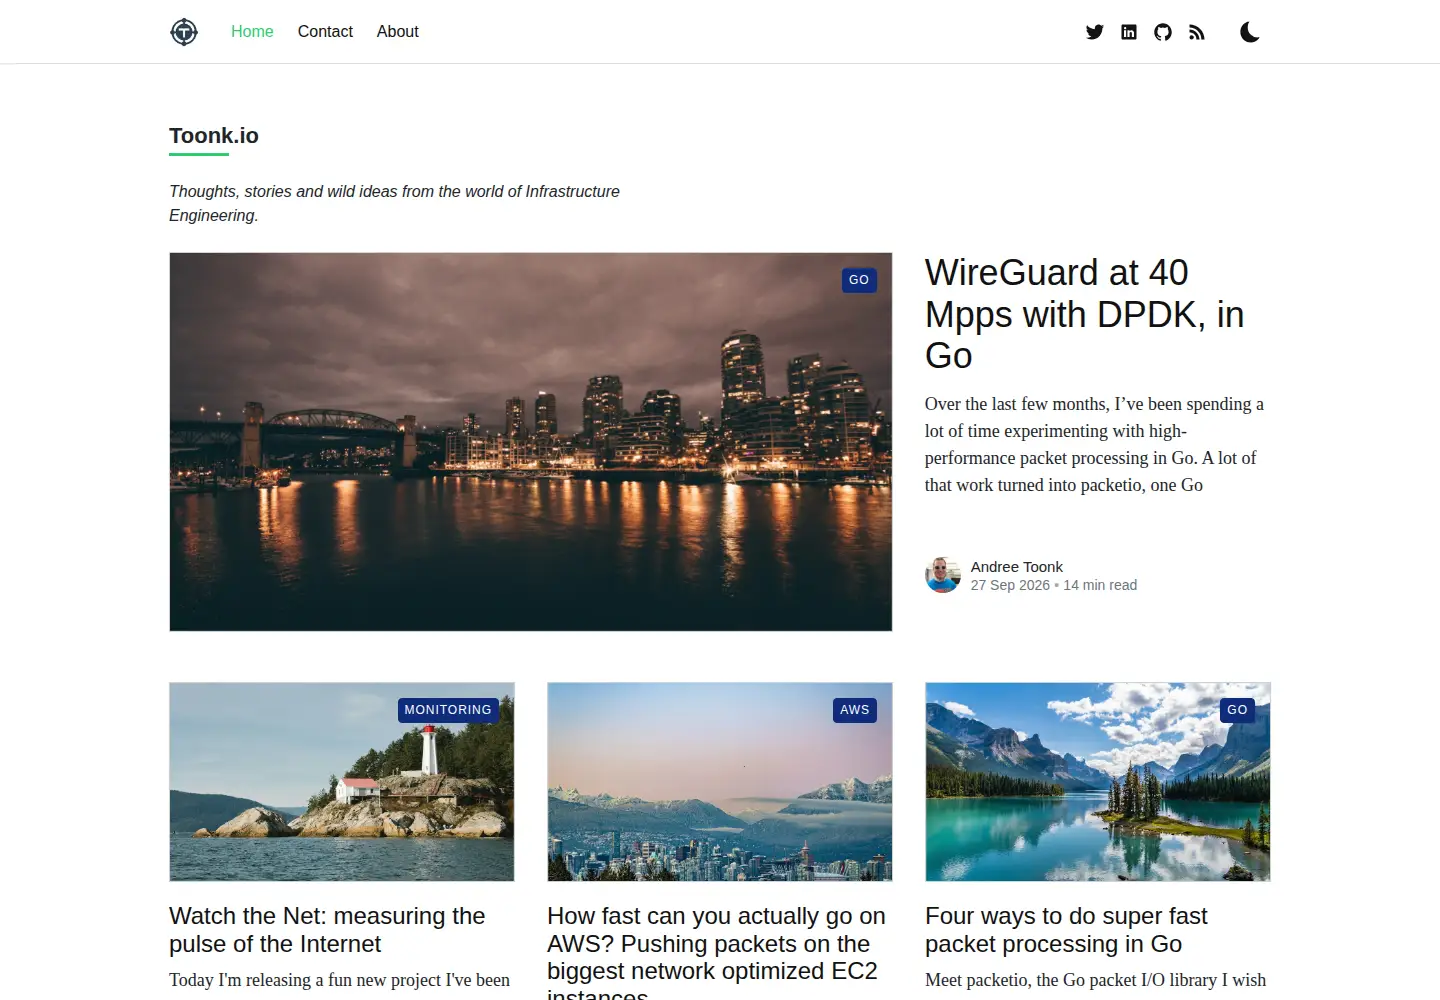Click the Toonk.io site logo icon
The height and width of the screenshot is (1000, 1440).
click(x=184, y=32)
